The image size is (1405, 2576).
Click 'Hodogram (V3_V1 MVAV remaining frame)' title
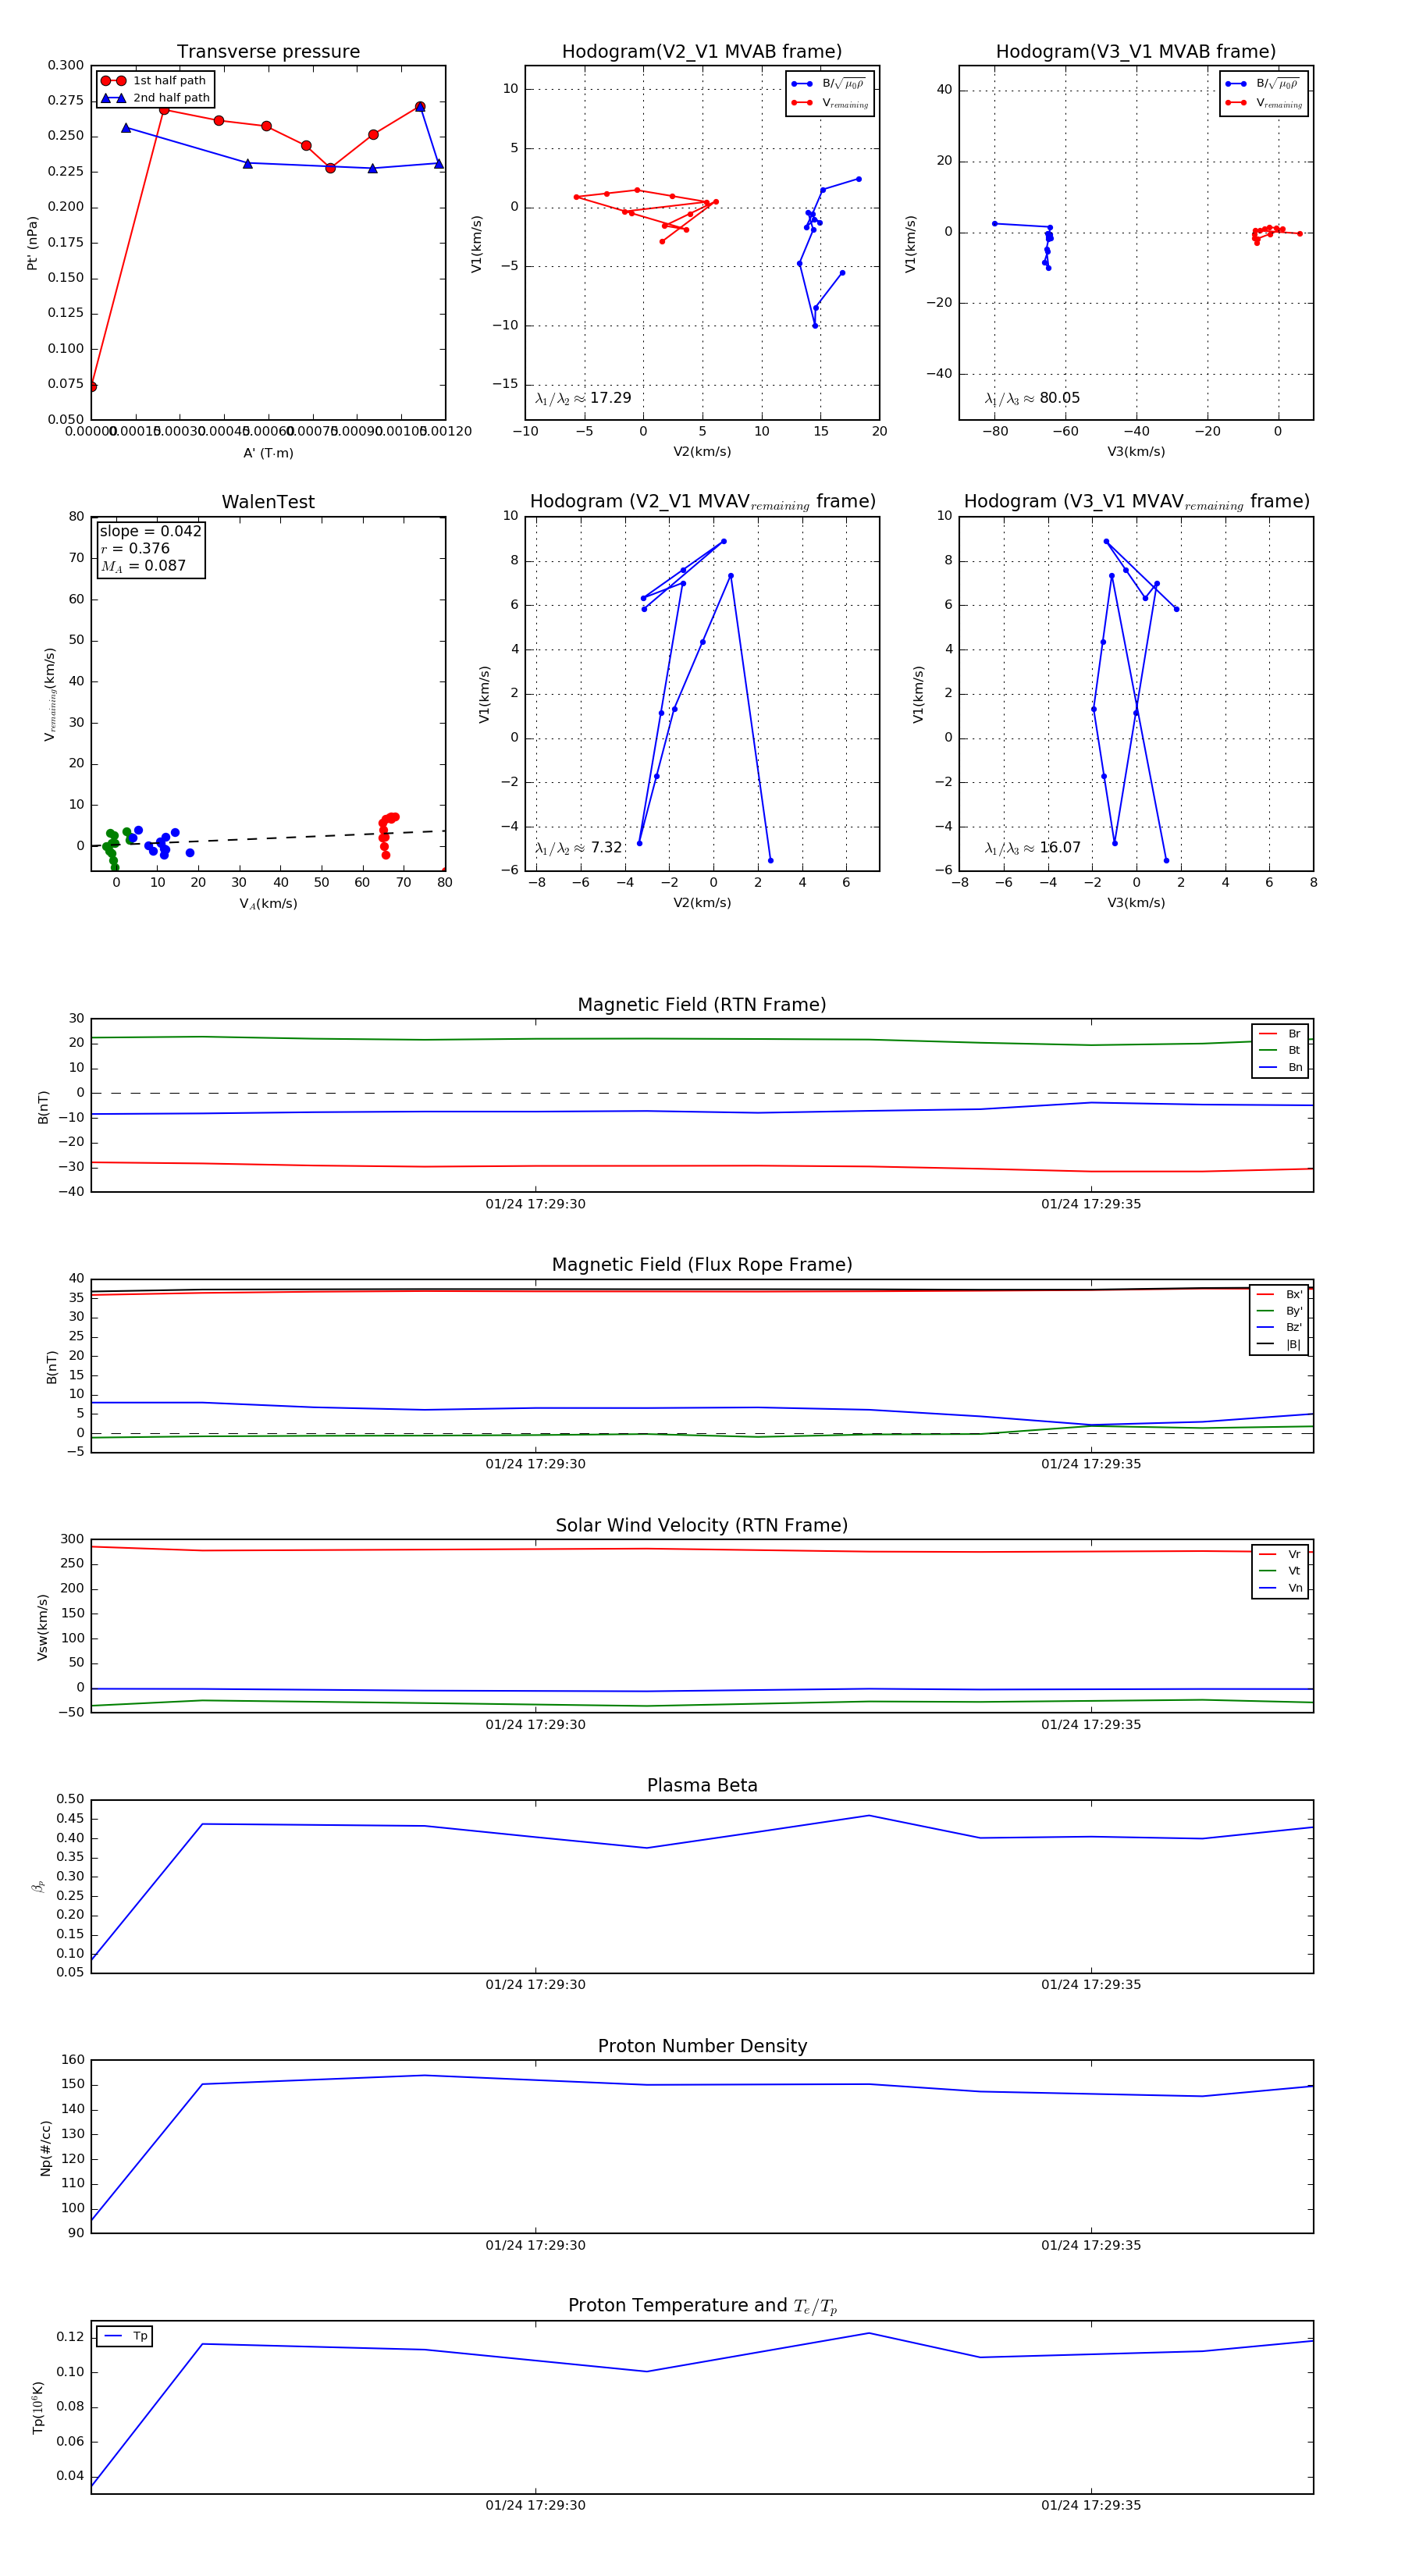[x=1136, y=502]
